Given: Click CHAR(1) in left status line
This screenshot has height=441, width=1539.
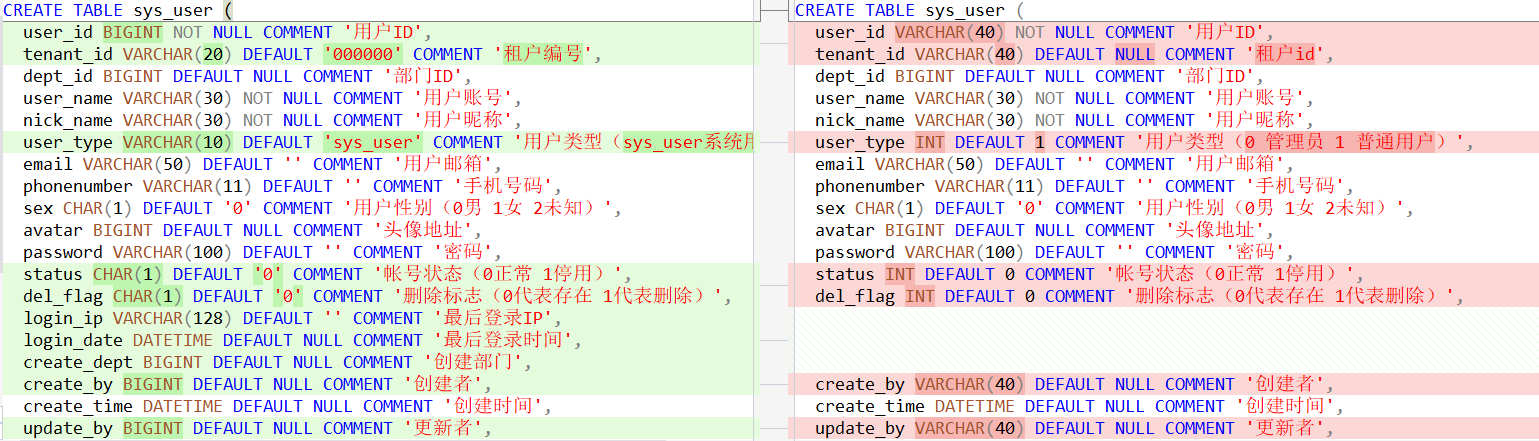Looking at the screenshot, I should [128, 274].
